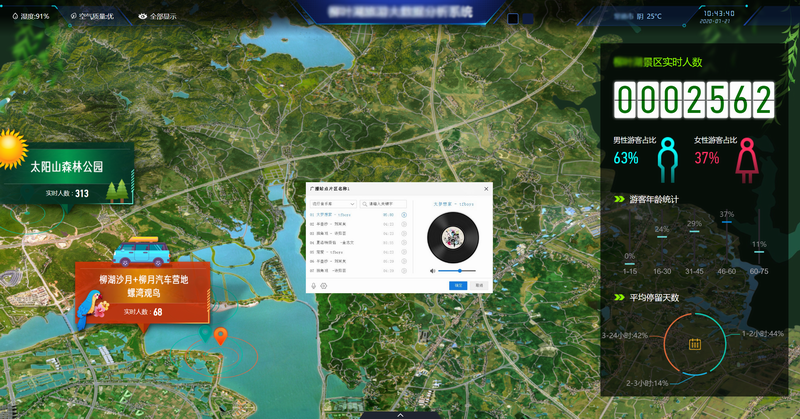800x419 pixels.
Task: Click the humidity 湿度 91% indicator
Action: [28, 16]
